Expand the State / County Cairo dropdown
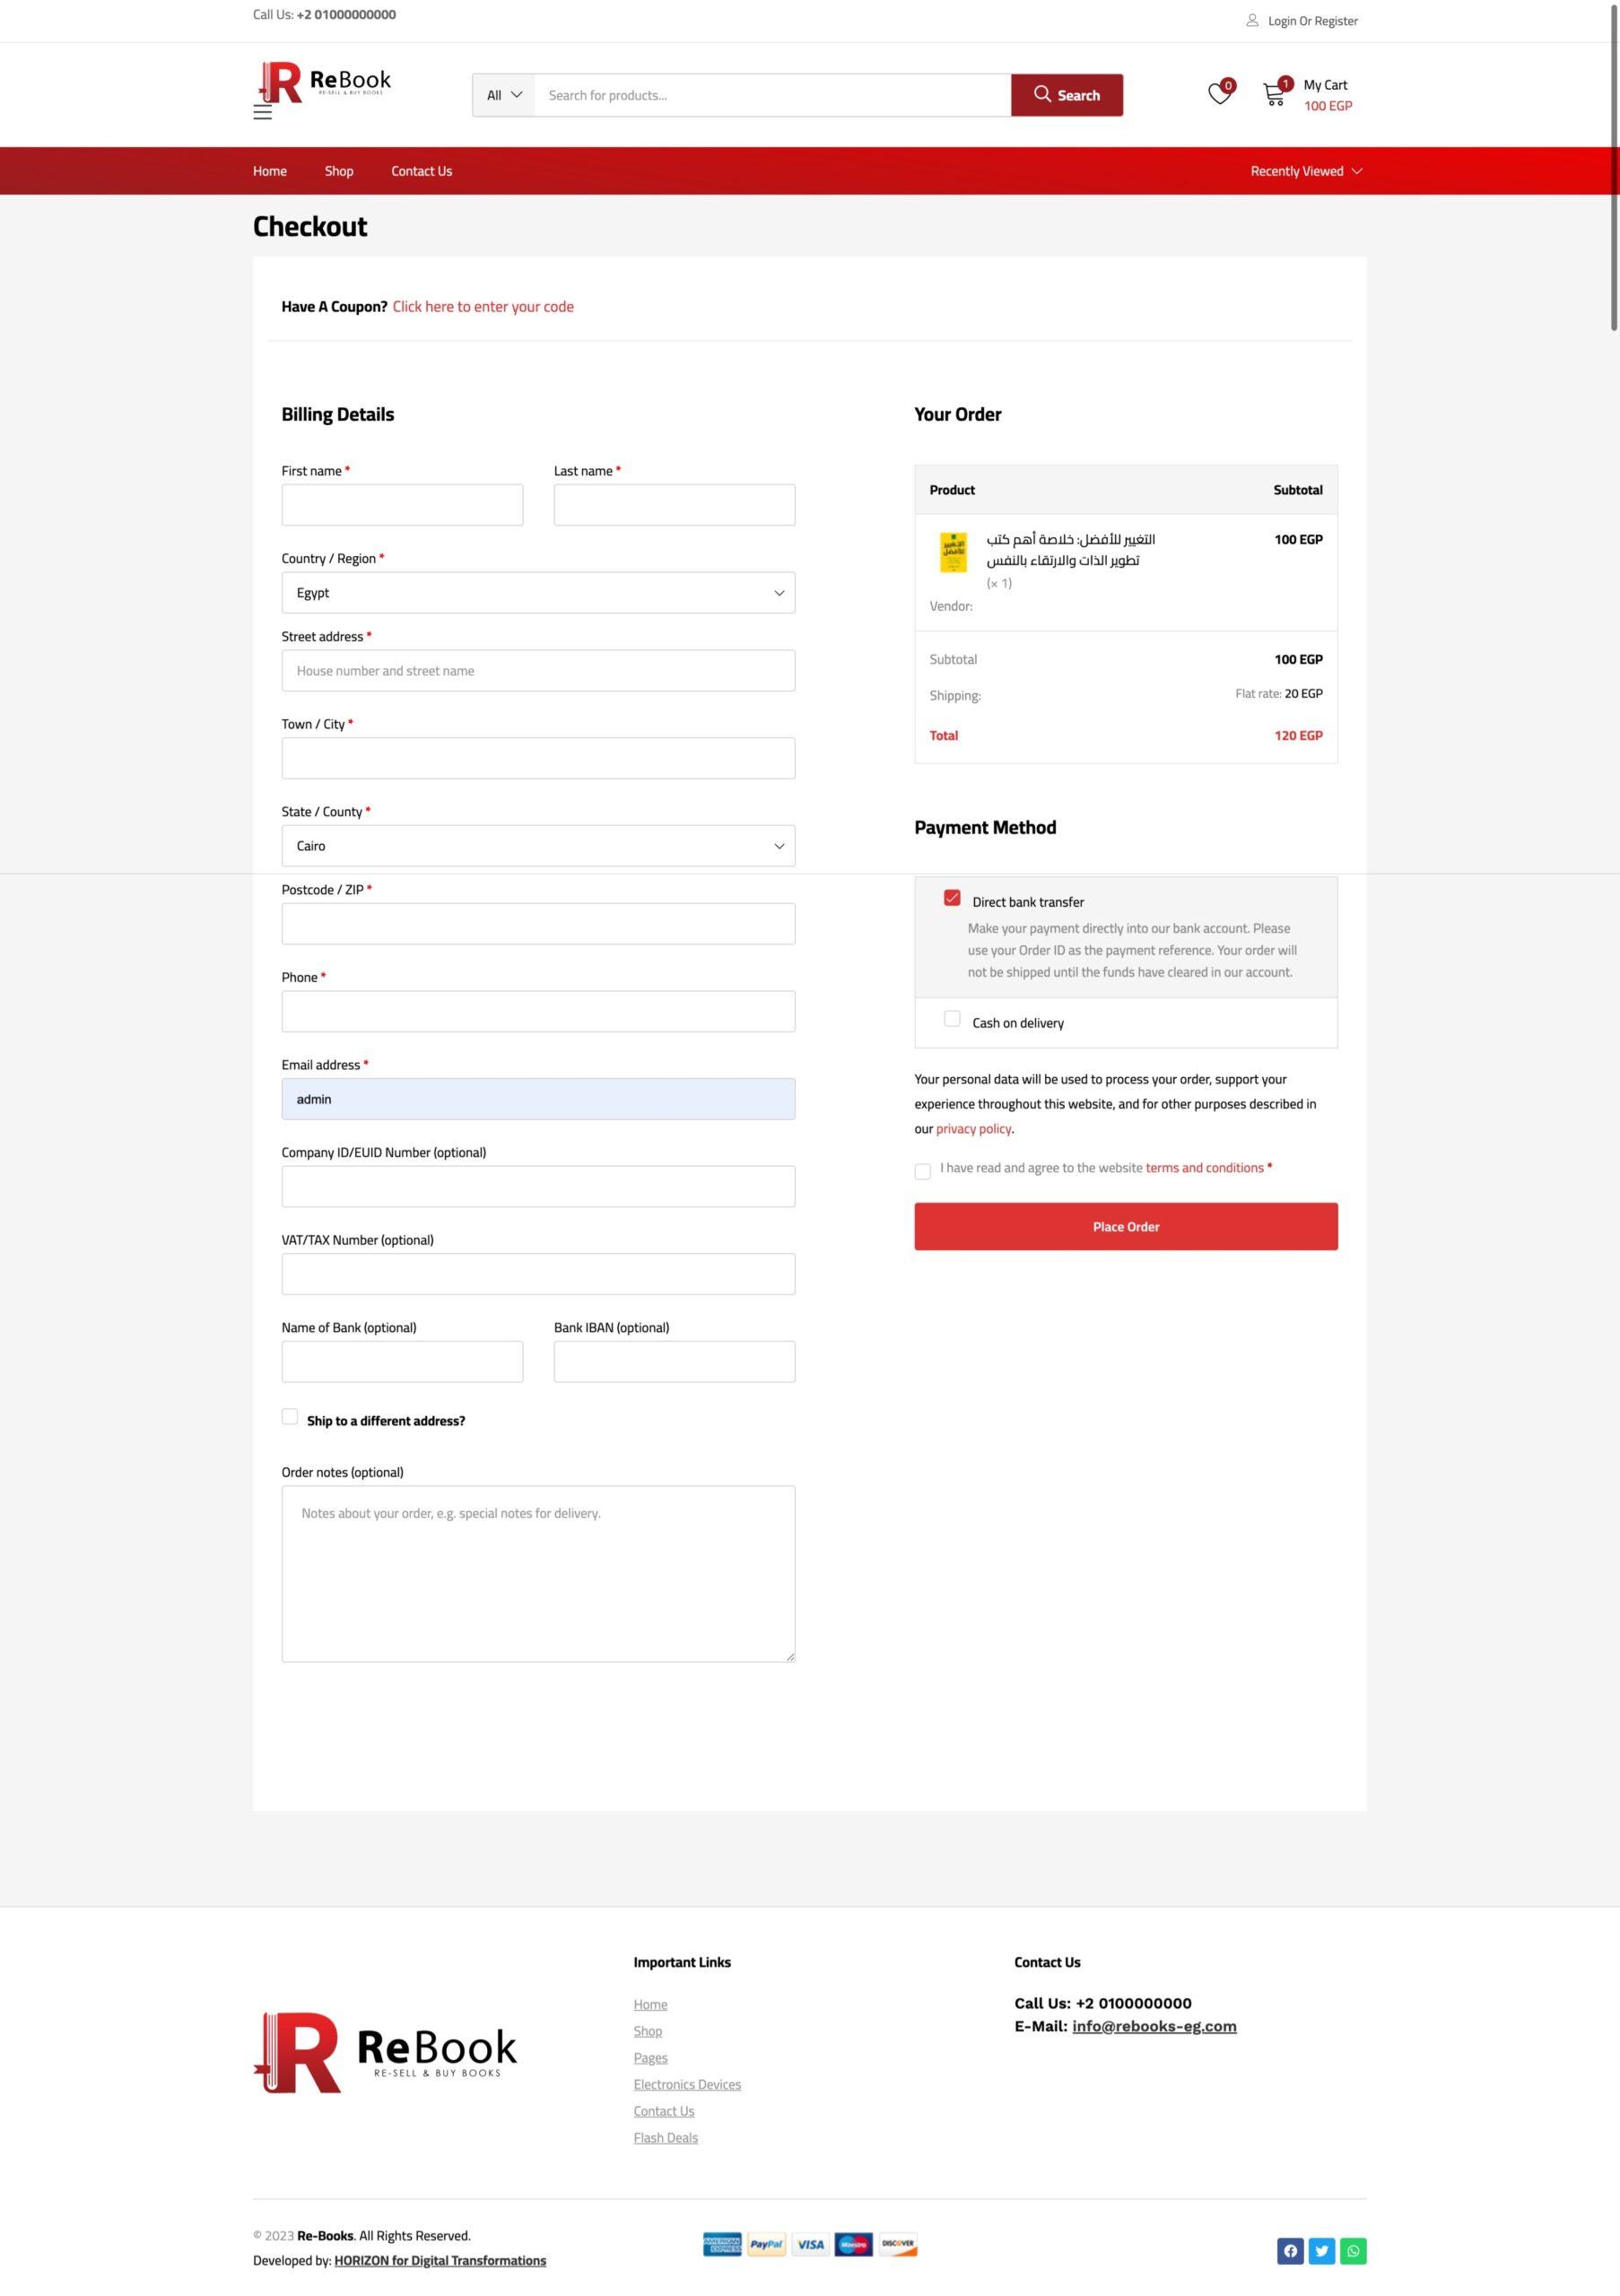Screen dimensions: 1620x2296 coord(538,846)
